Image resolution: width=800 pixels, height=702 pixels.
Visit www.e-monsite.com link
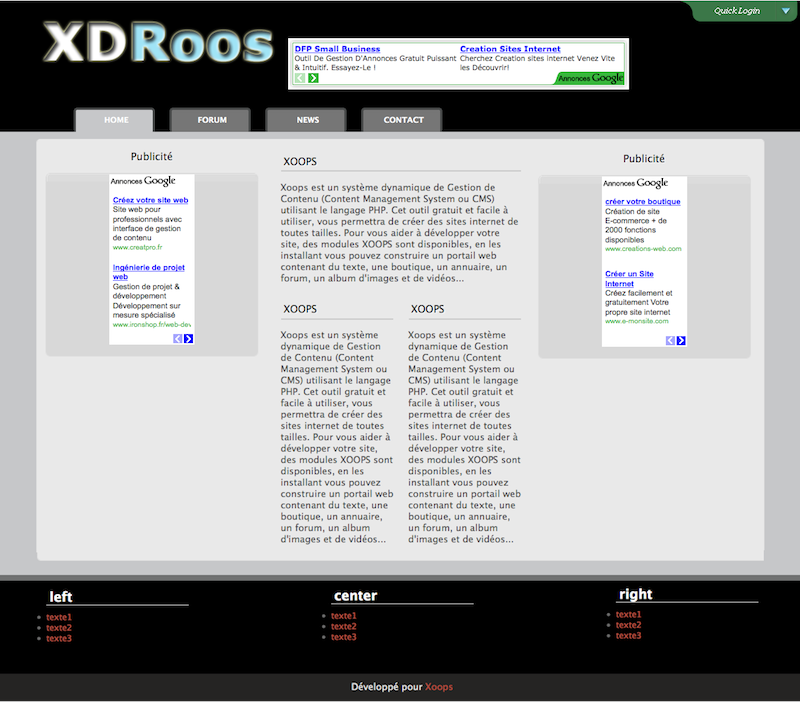tap(637, 321)
